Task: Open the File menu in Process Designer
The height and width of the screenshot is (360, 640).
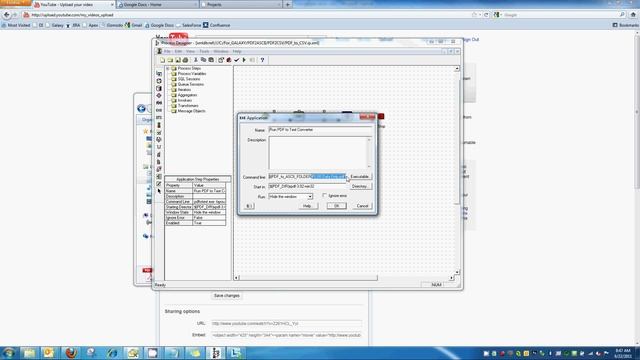Action: coord(167,51)
